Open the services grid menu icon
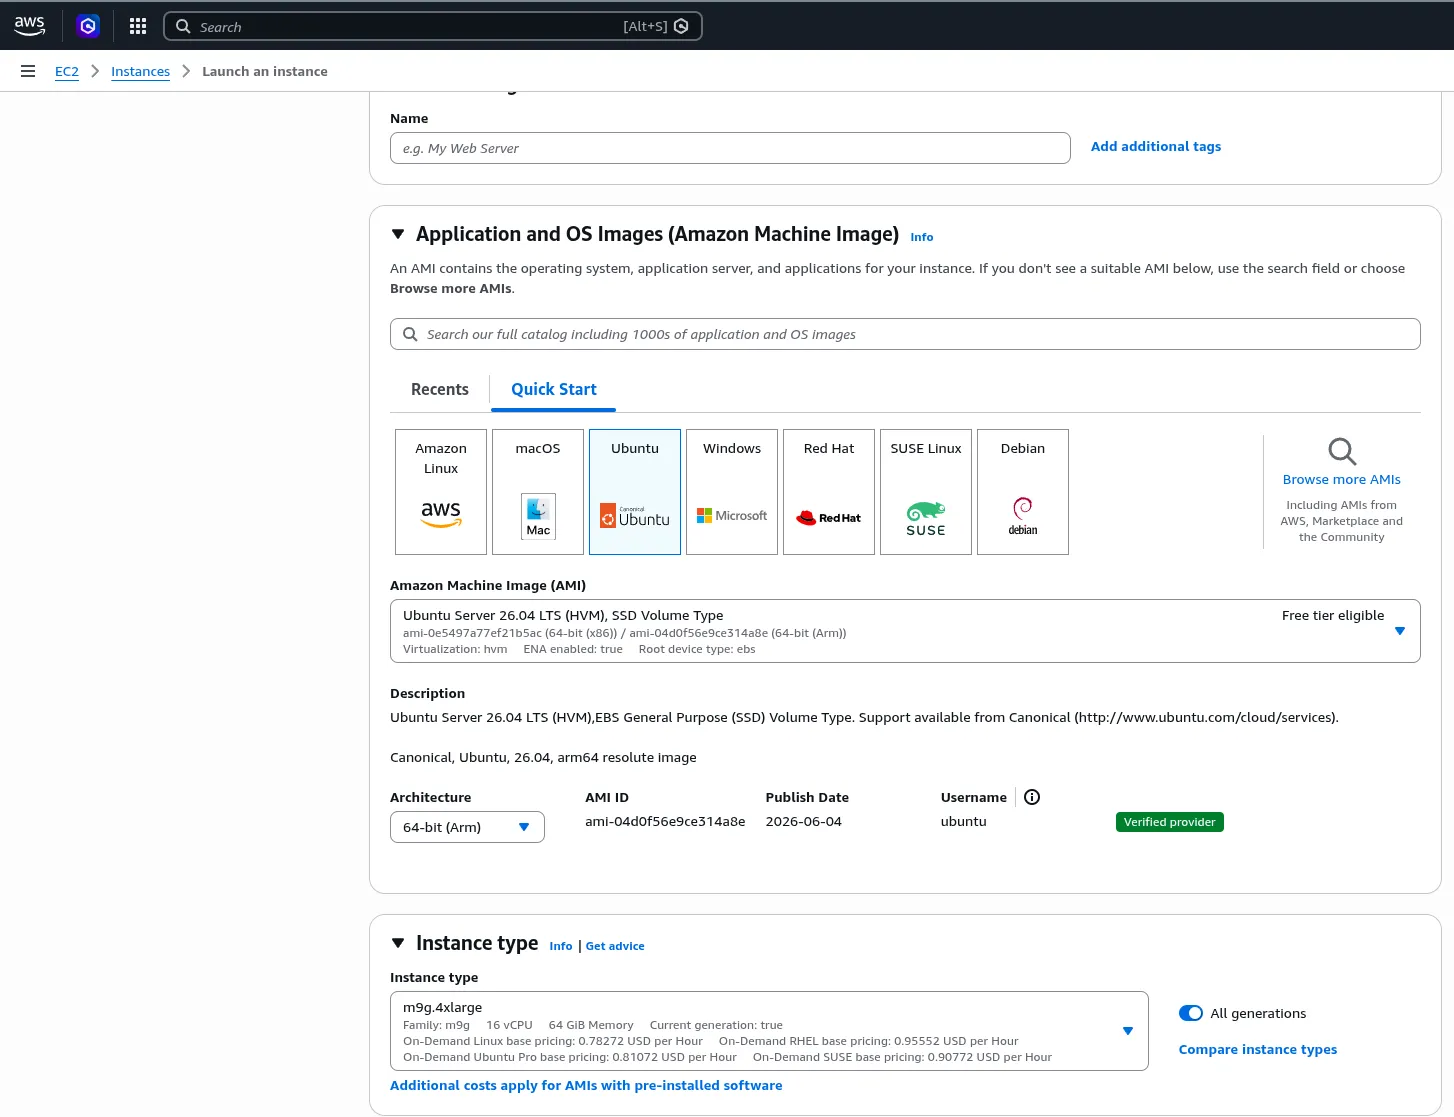 coord(138,26)
